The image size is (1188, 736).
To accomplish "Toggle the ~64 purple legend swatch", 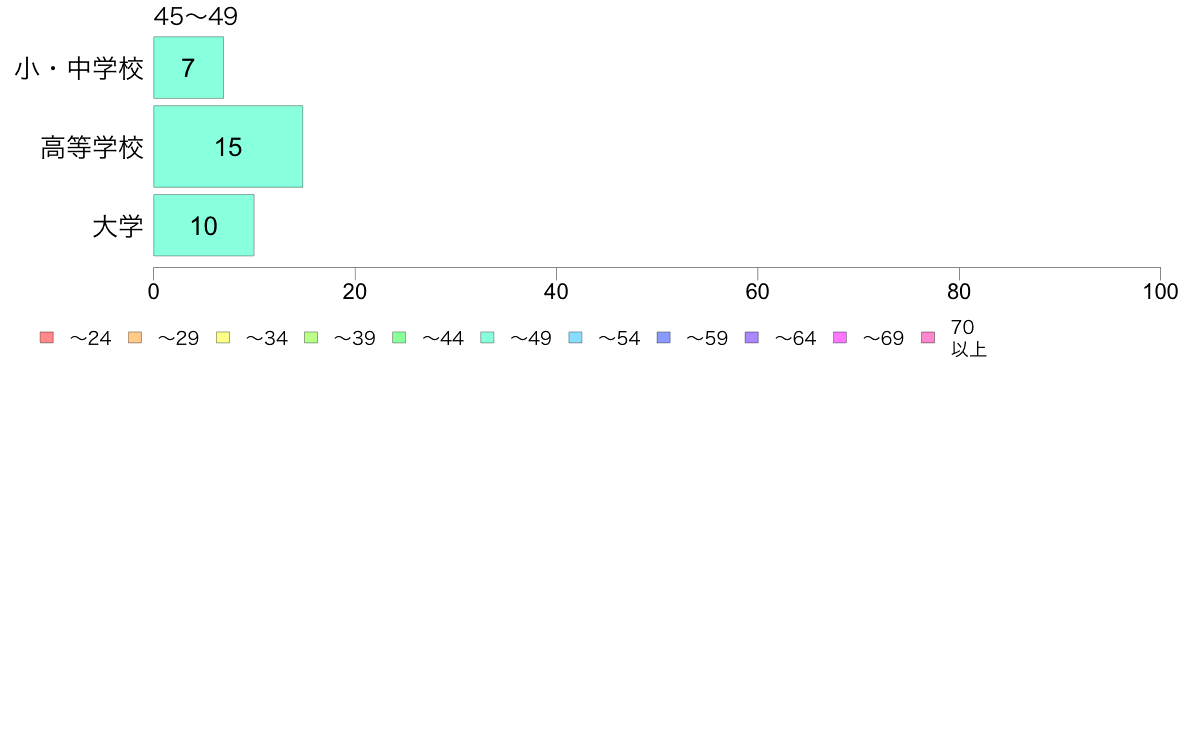I will pos(752,338).
